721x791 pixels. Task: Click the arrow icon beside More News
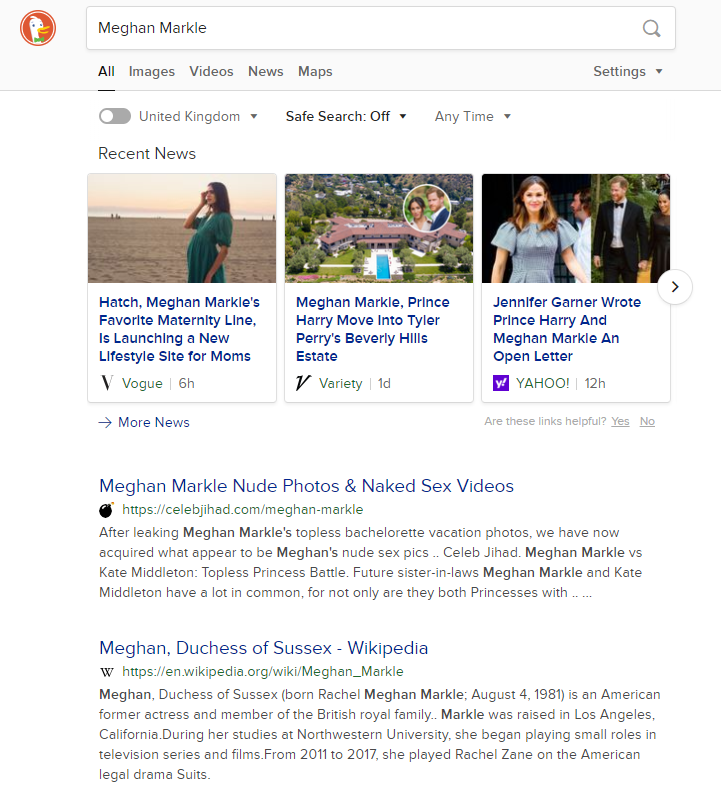click(105, 422)
